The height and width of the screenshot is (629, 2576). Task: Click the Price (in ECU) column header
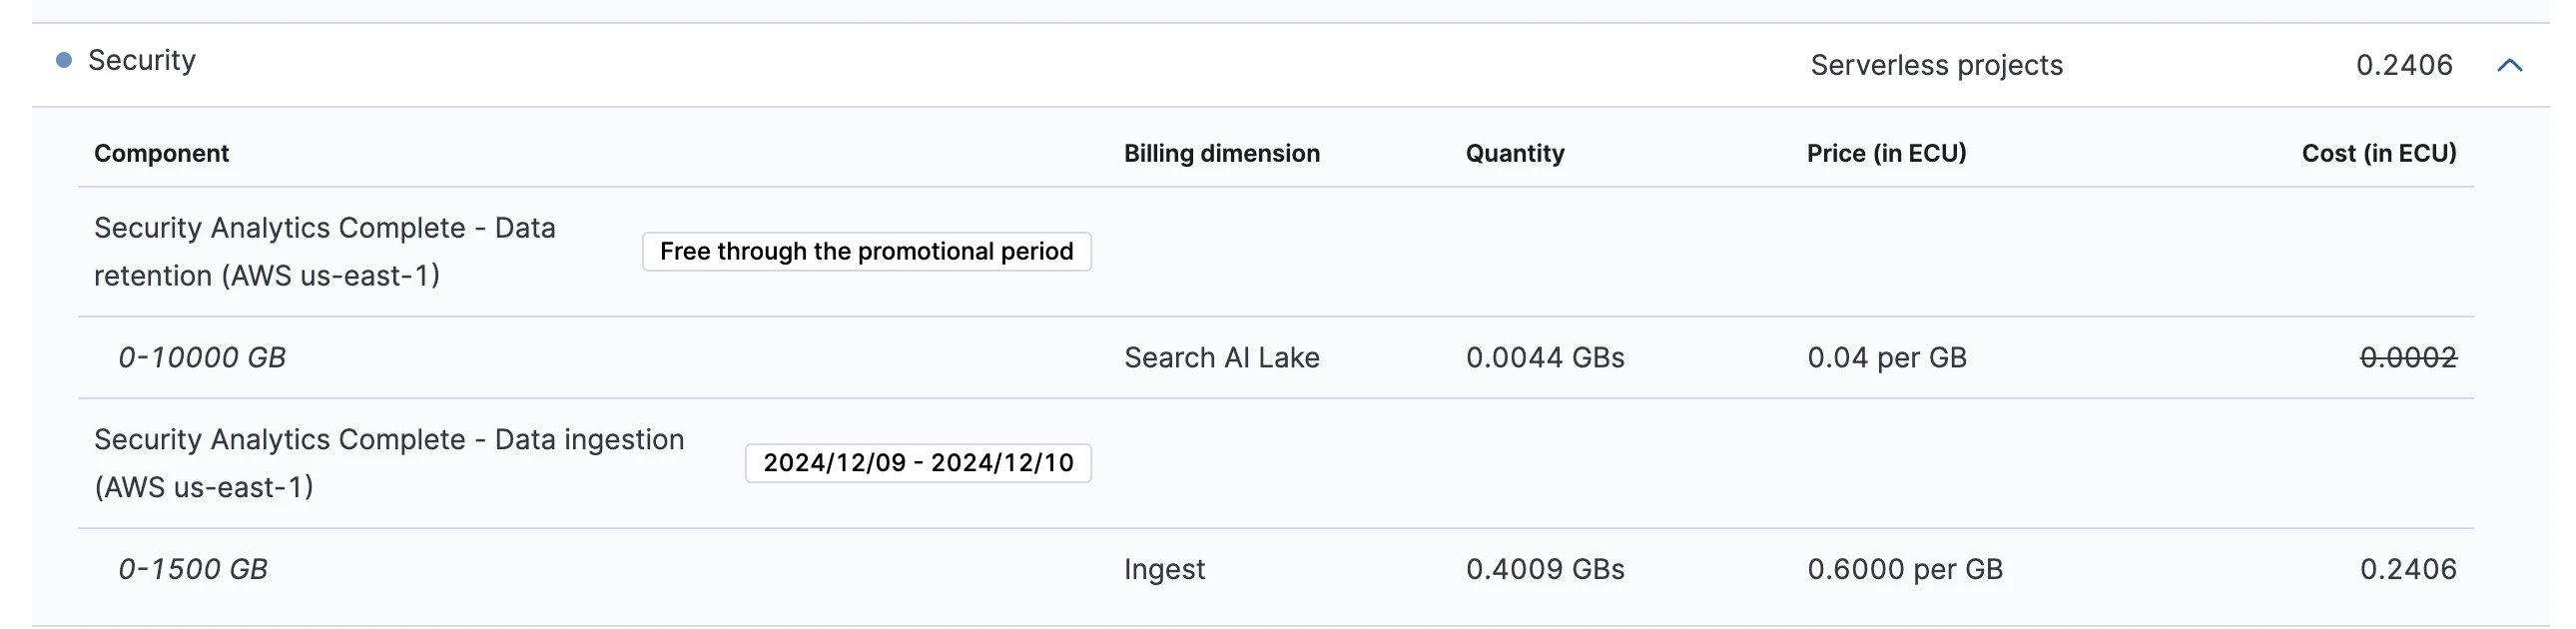1886,153
